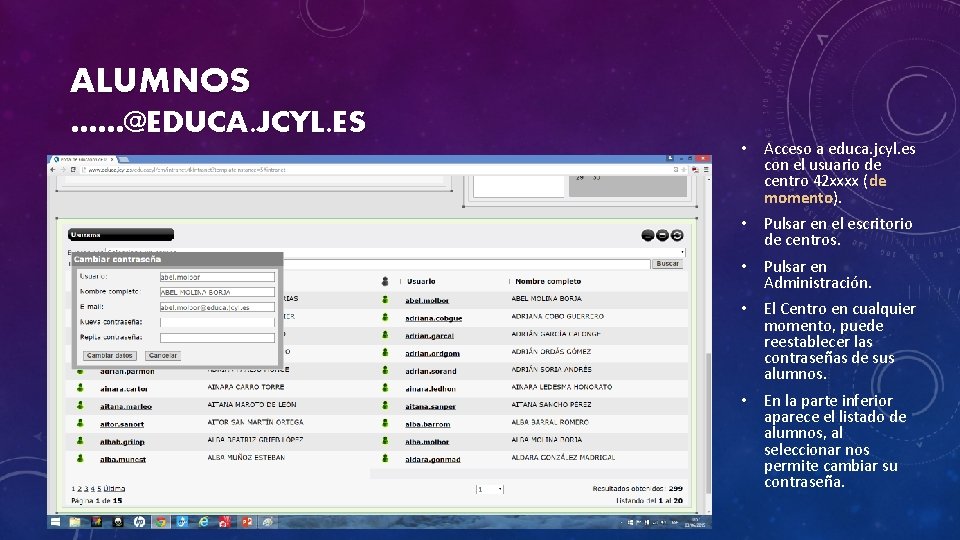Open File Explorer from the taskbar
This screenshot has height=540, width=960.
click(x=75, y=522)
